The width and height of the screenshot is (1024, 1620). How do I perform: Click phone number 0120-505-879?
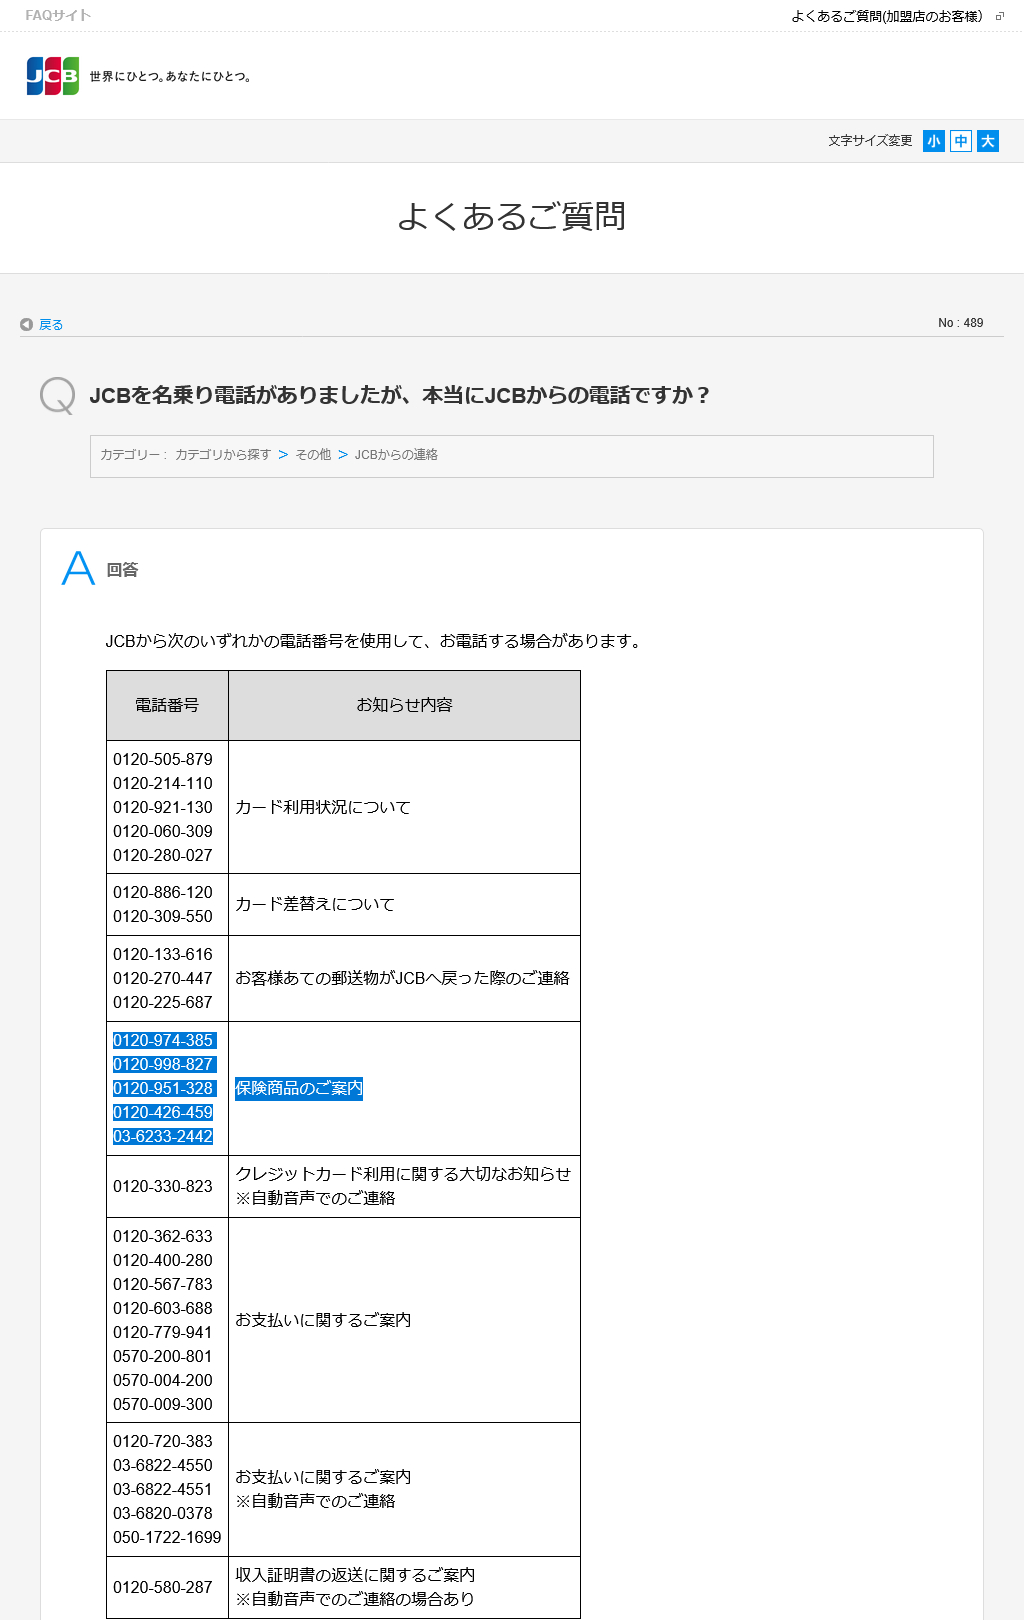coord(163,759)
